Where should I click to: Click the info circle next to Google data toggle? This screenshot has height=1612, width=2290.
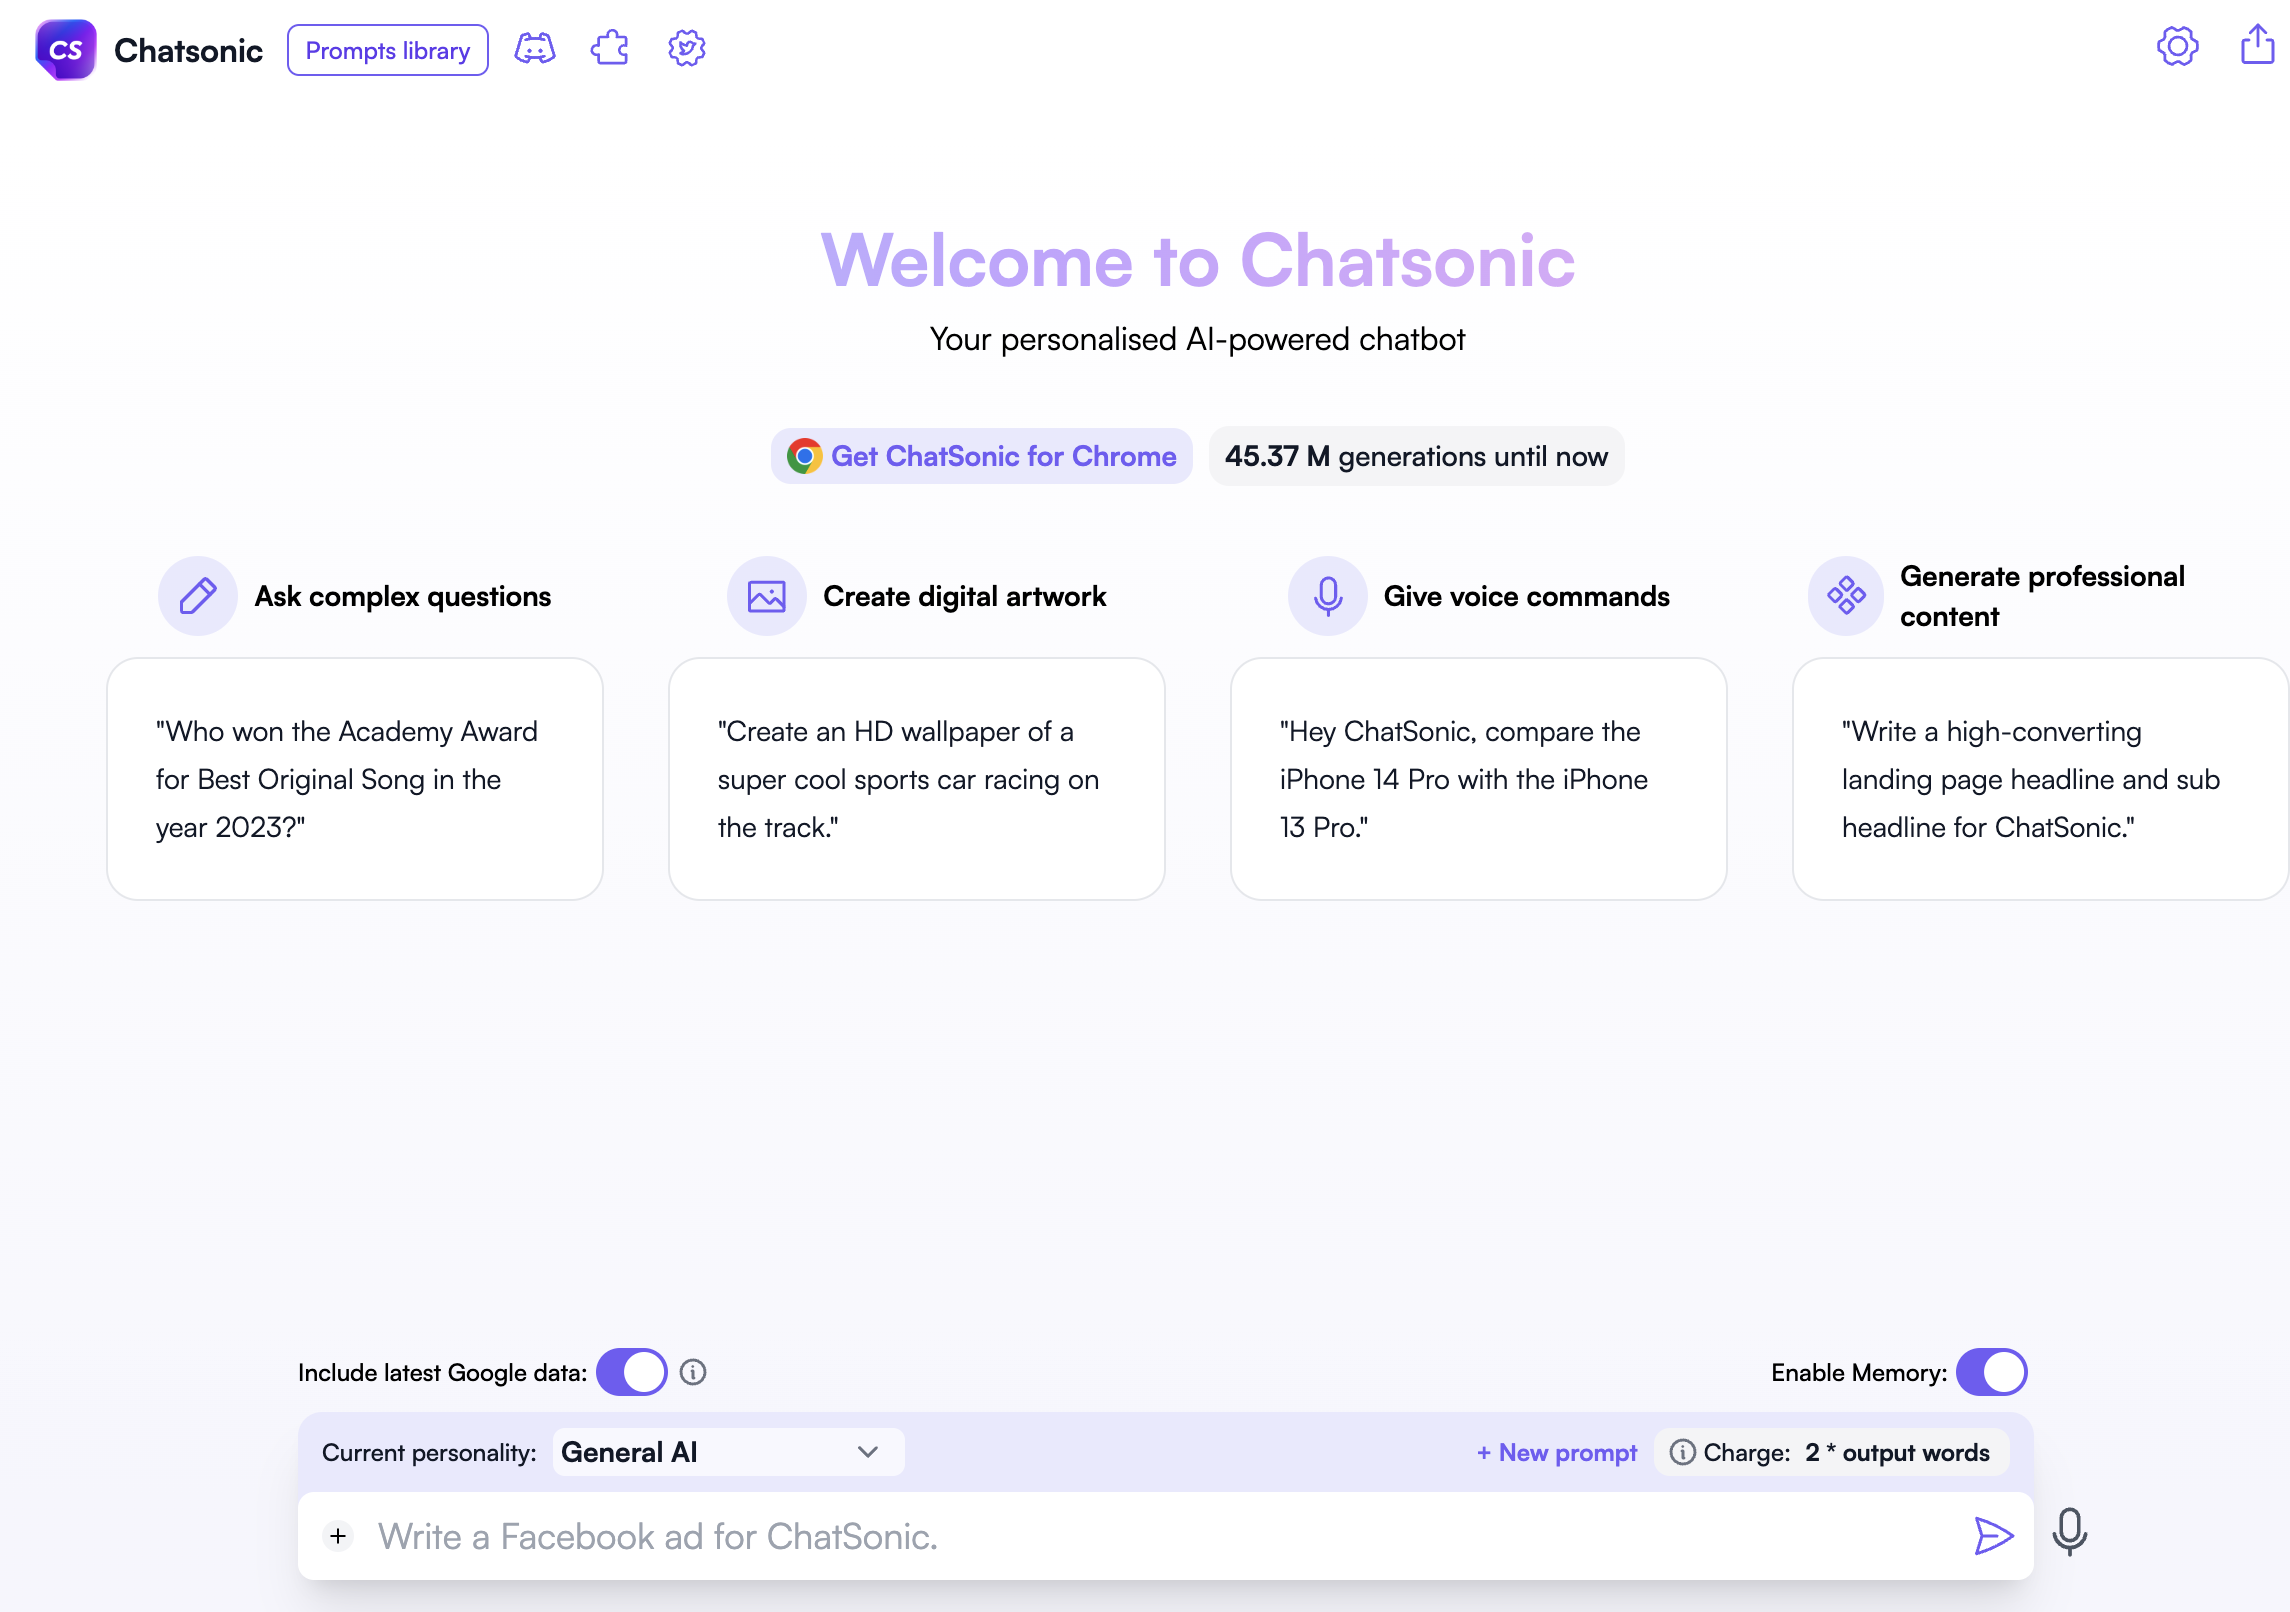click(694, 1375)
